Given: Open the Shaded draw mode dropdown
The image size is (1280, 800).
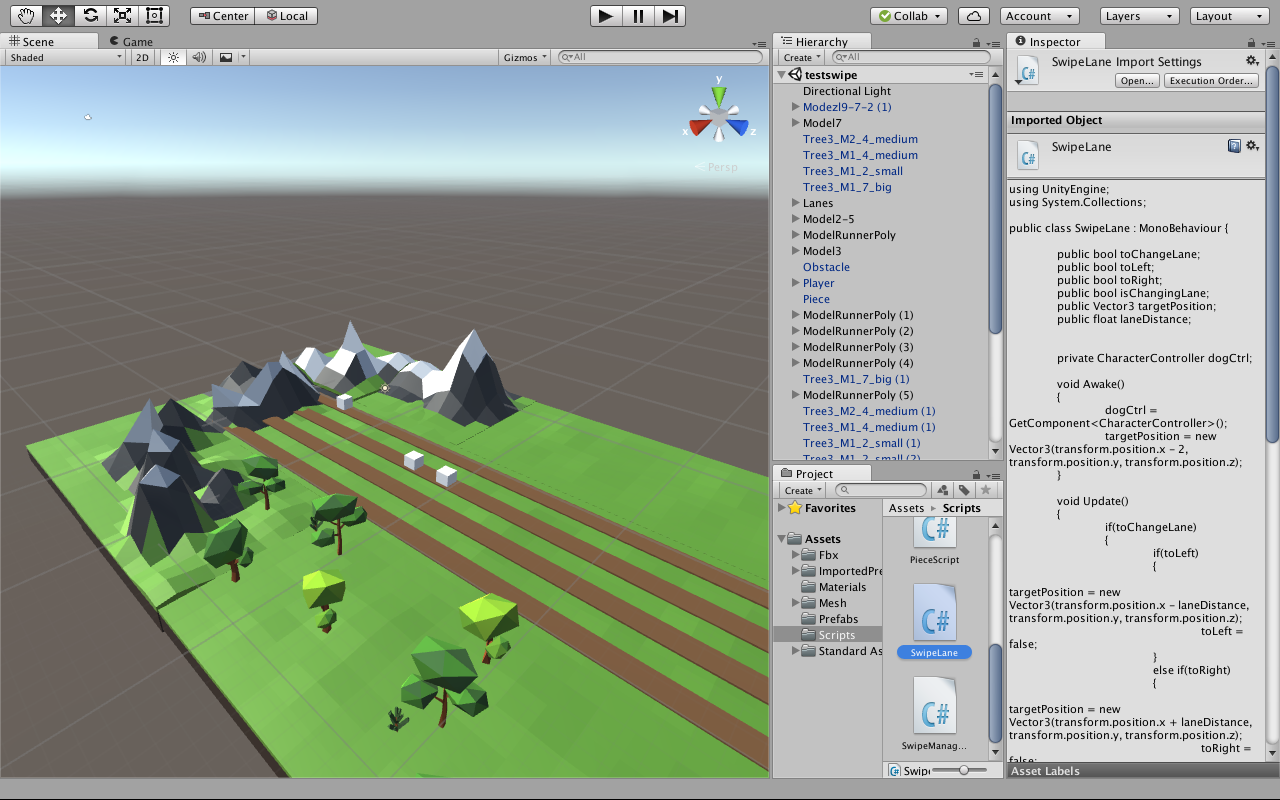Looking at the screenshot, I should (x=66, y=58).
